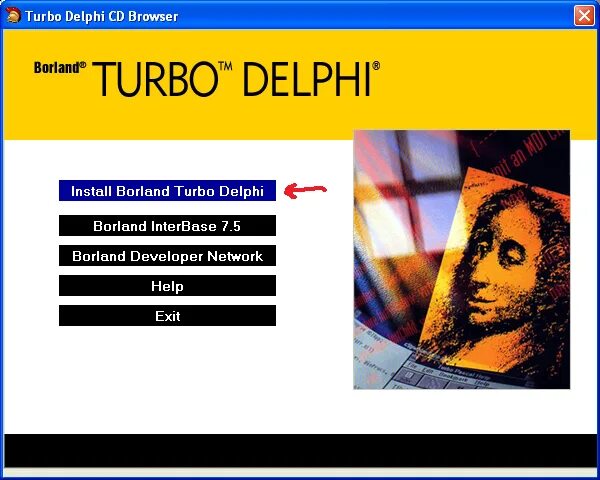Close the Turbo Delphi CD Browser window
This screenshot has width=600, height=480.
point(584,16)
